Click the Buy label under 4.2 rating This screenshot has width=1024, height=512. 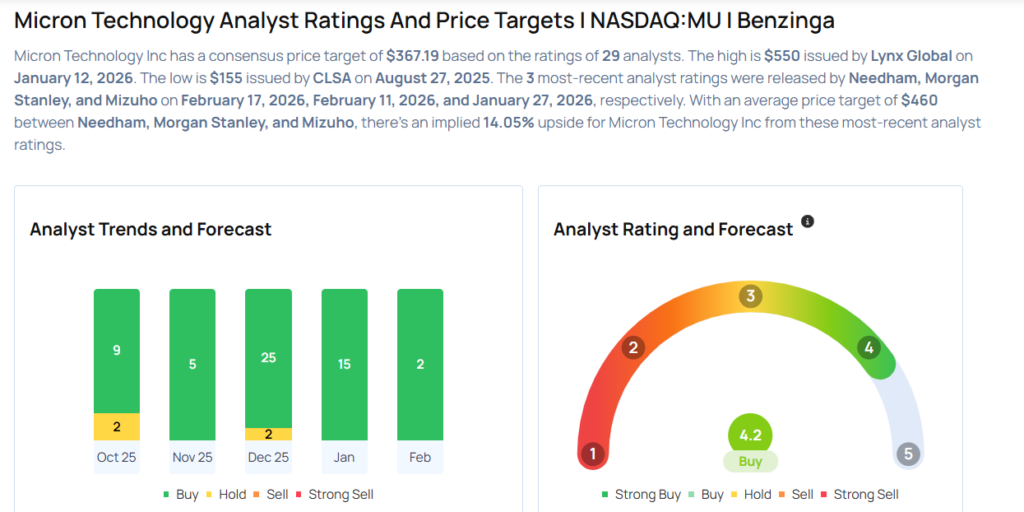[x=750, y=462]
